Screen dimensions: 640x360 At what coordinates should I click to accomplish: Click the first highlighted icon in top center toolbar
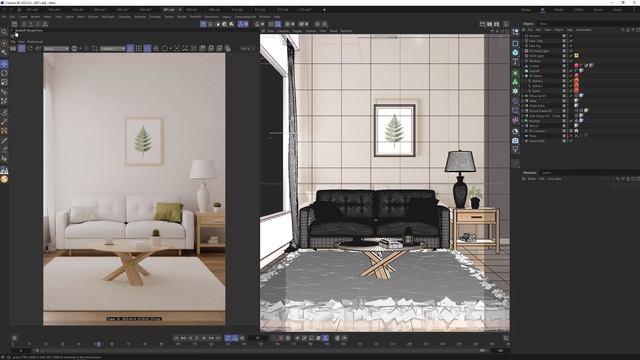(203, 24)
